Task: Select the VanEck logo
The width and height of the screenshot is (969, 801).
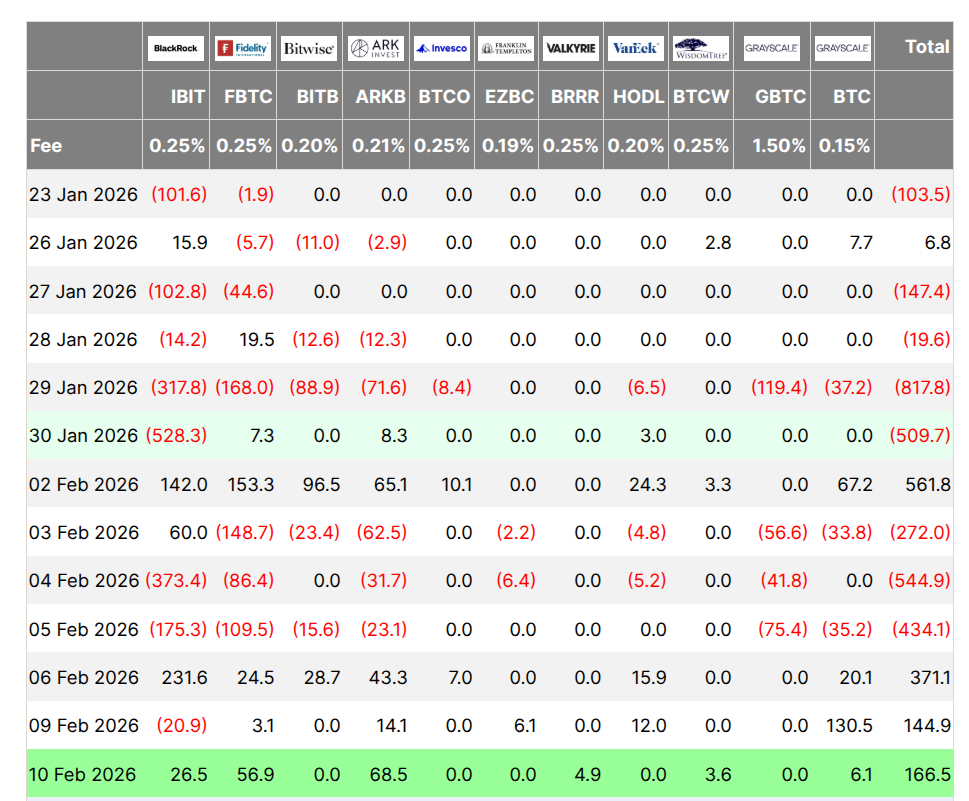Action: click(636, 48)
